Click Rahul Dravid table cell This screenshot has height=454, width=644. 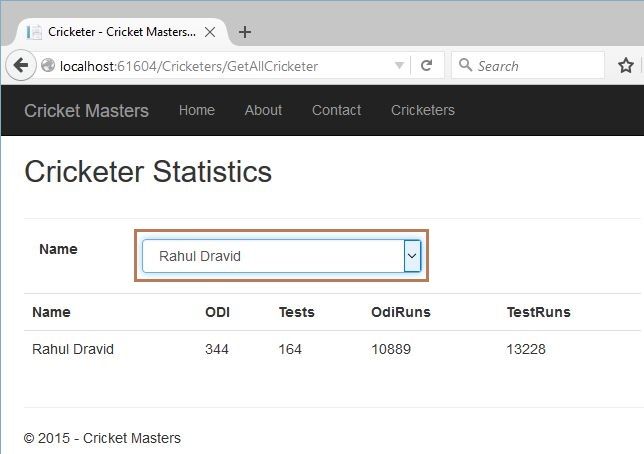pos(73,349)
